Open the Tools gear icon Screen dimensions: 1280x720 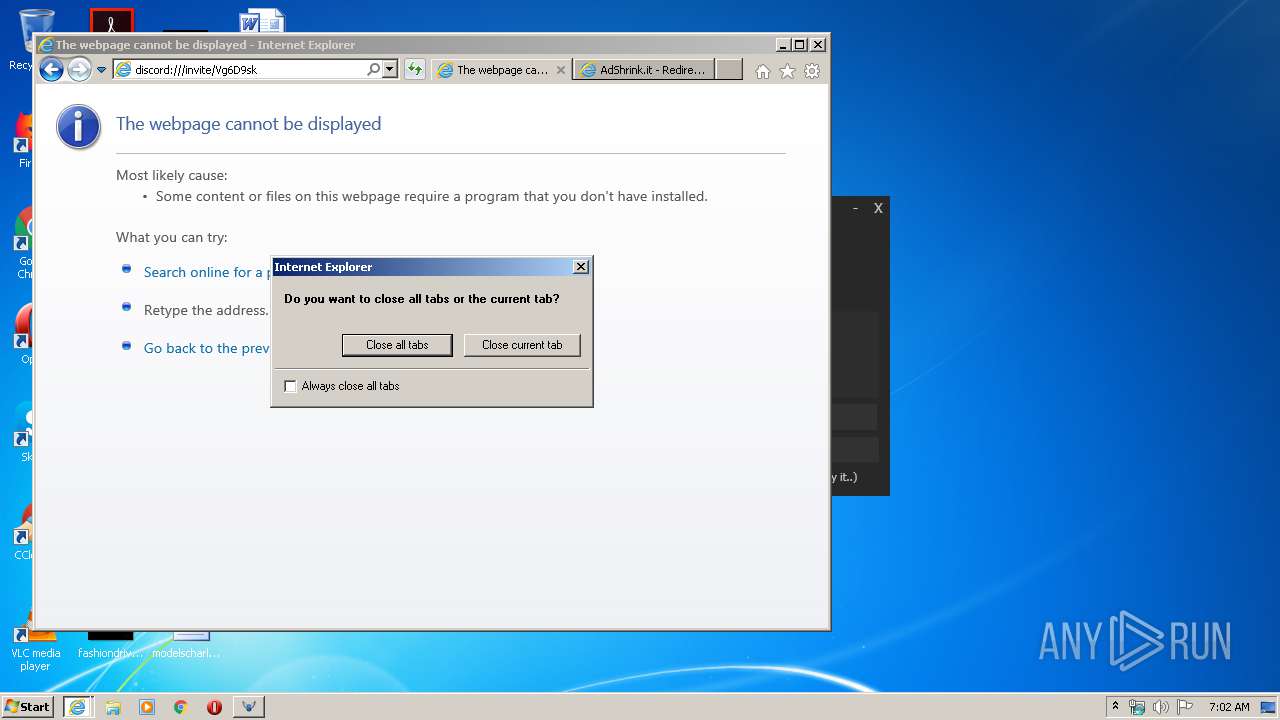pos(812,71)
